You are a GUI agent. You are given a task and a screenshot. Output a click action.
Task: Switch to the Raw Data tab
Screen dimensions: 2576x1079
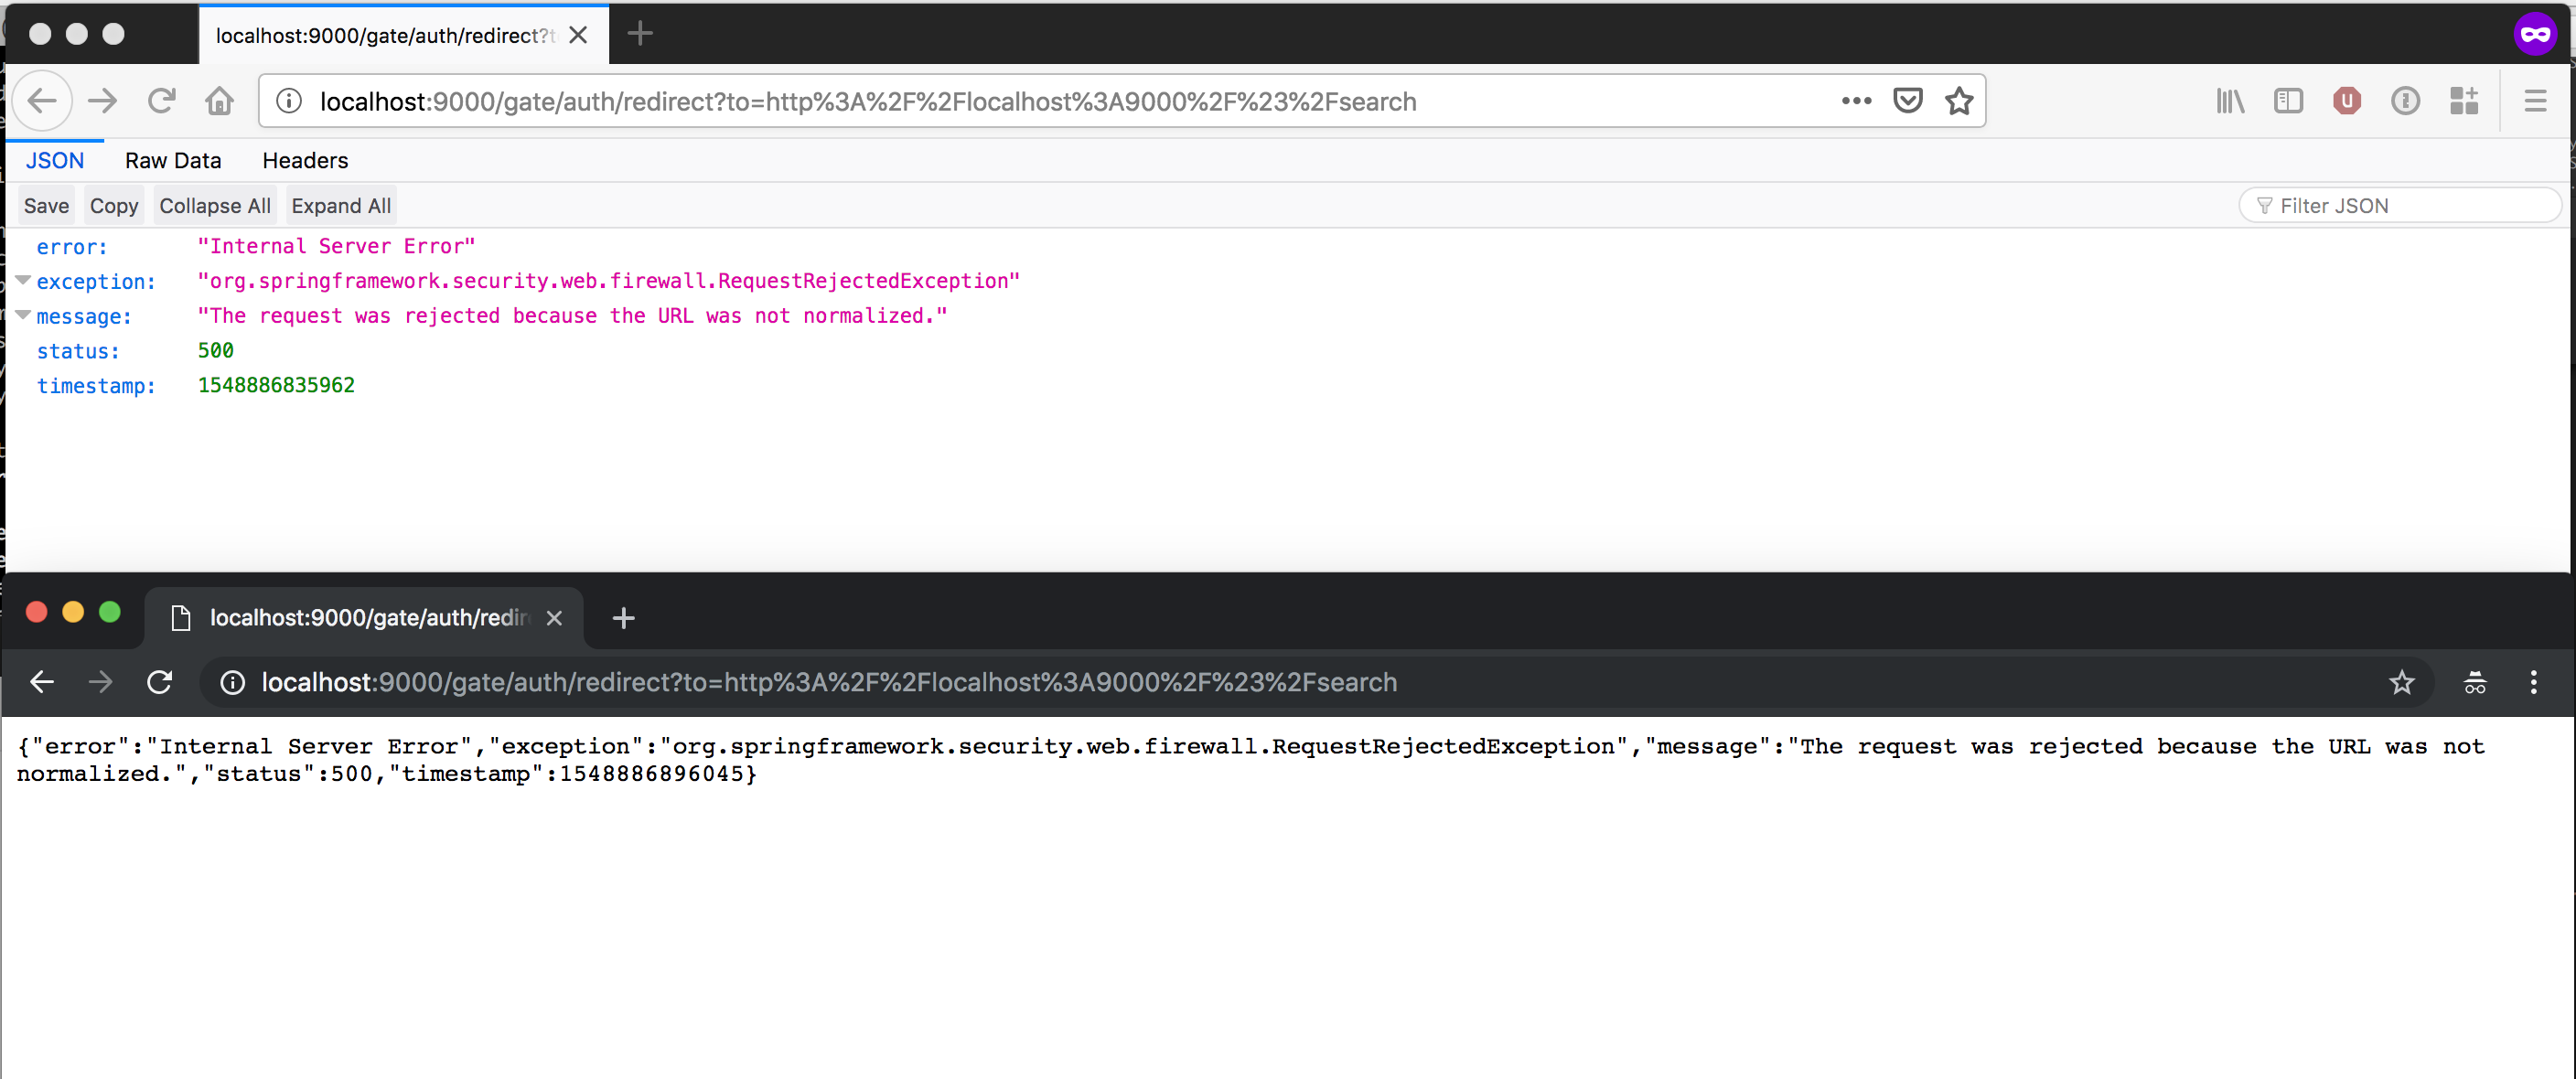pos(173,160)
